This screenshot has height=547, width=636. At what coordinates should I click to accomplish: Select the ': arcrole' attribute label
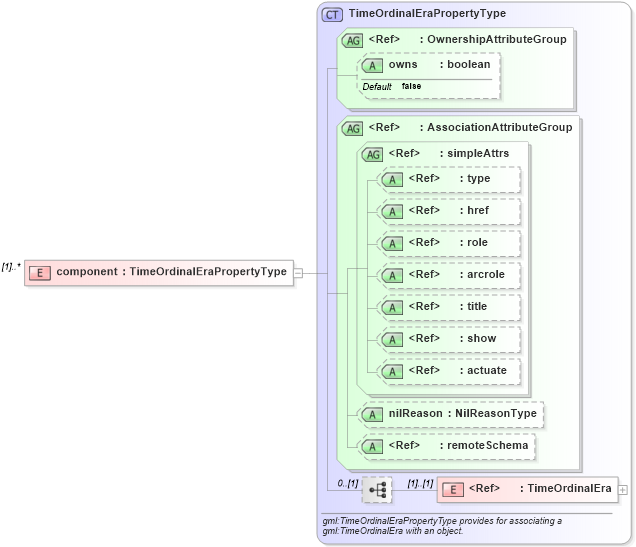pos(482,274)
